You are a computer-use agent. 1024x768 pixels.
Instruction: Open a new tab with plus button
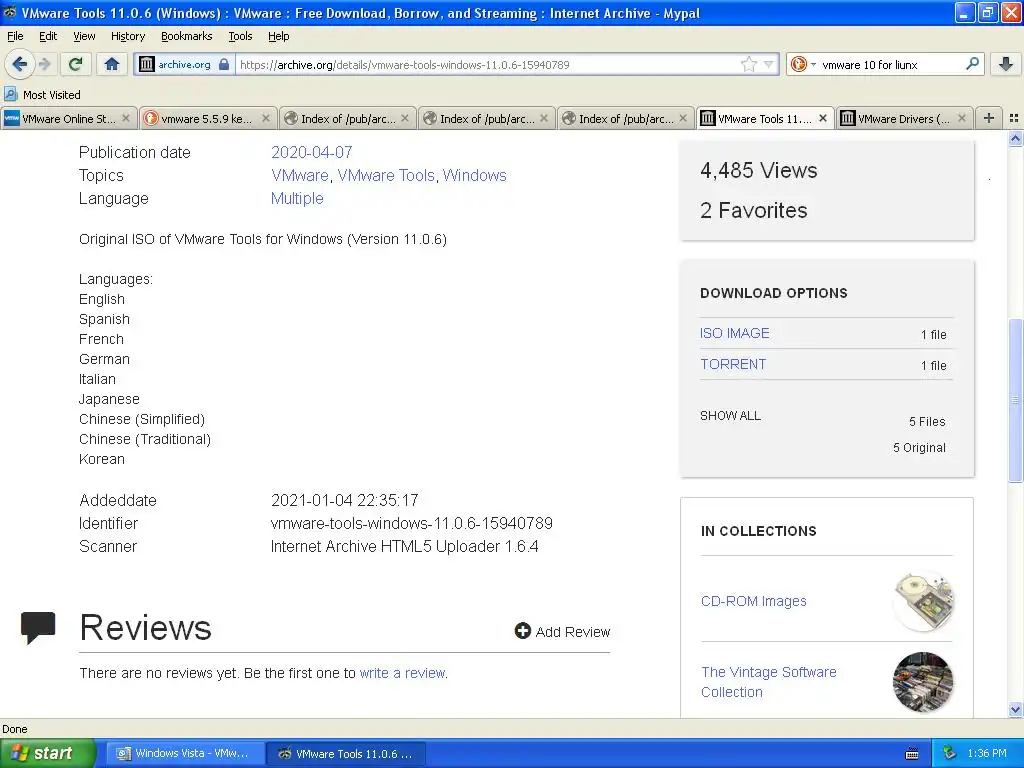[x=989, y=118]
